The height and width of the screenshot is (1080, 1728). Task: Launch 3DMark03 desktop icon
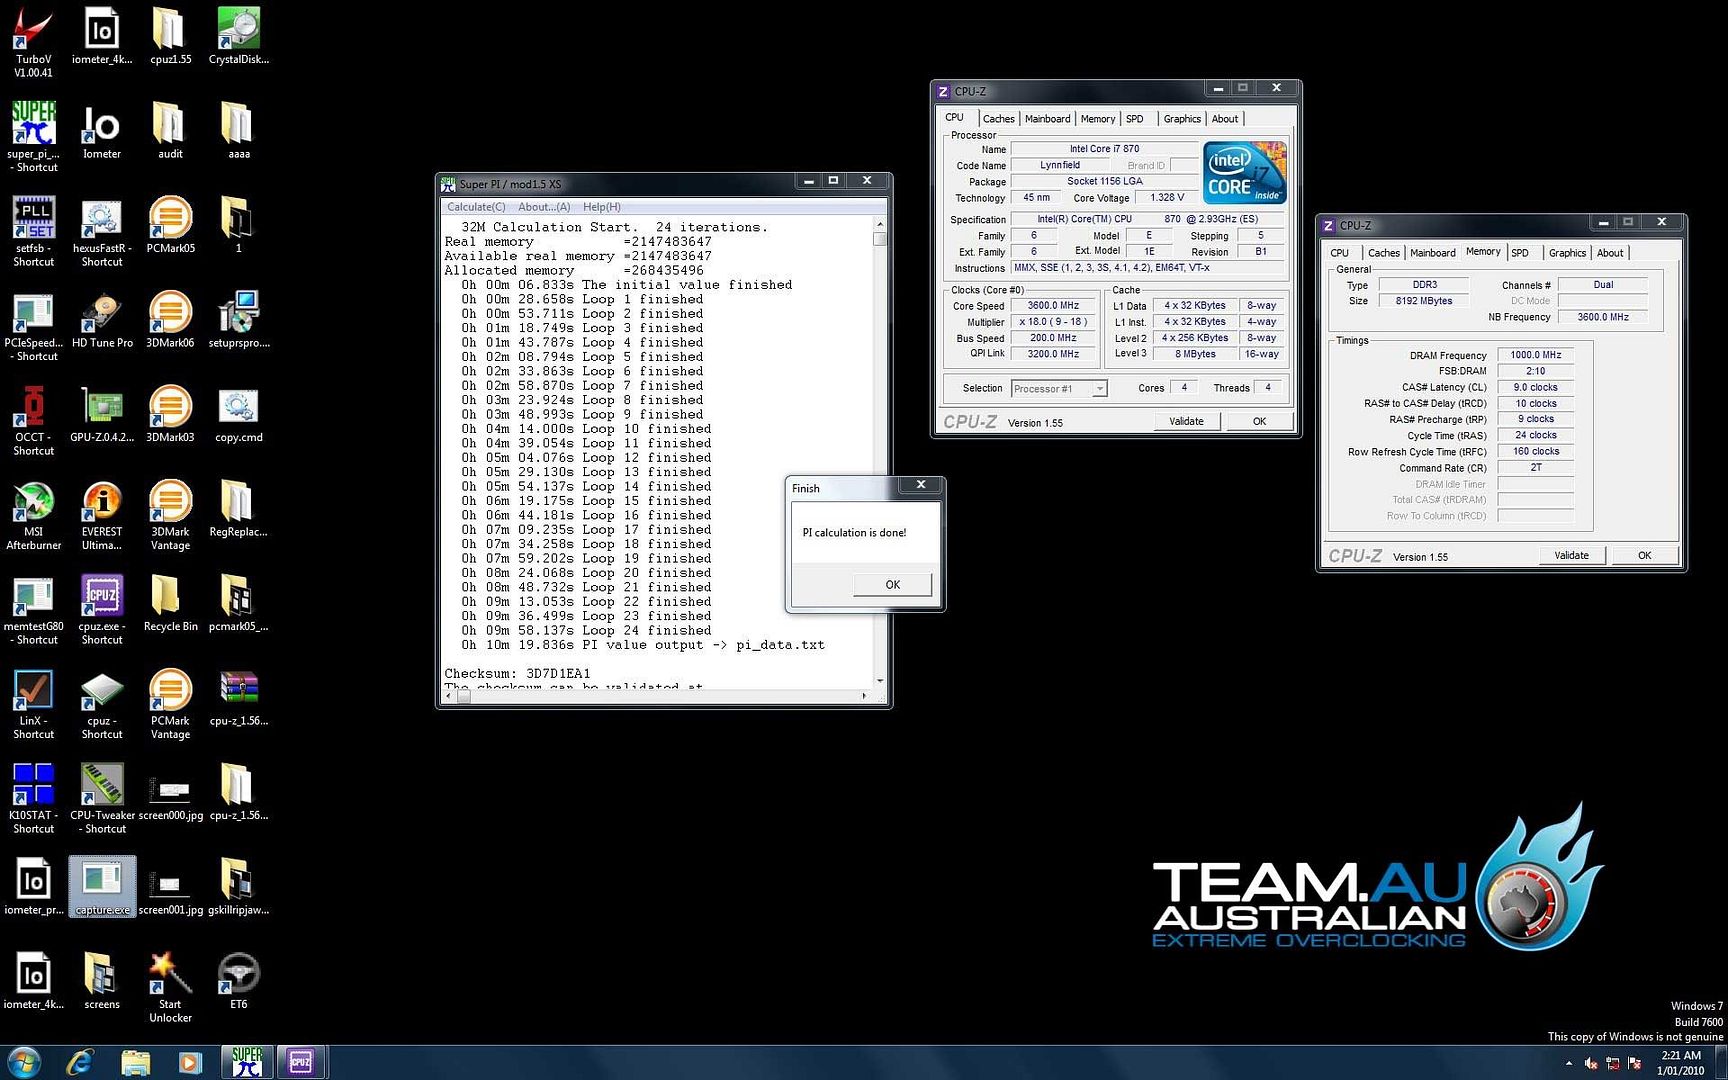click(170, 414)
